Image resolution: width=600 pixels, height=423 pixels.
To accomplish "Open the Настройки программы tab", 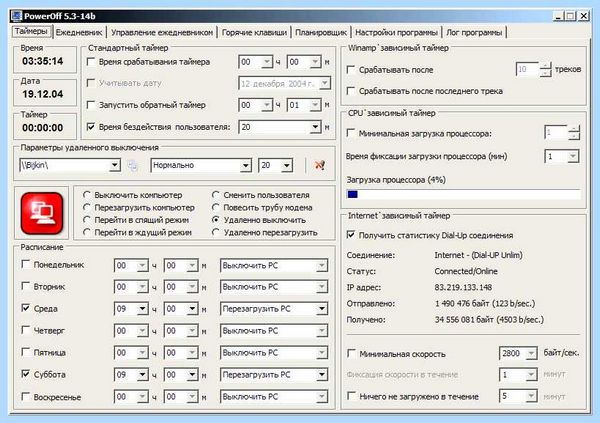I will pyautogui.click(x=396, y=33).
